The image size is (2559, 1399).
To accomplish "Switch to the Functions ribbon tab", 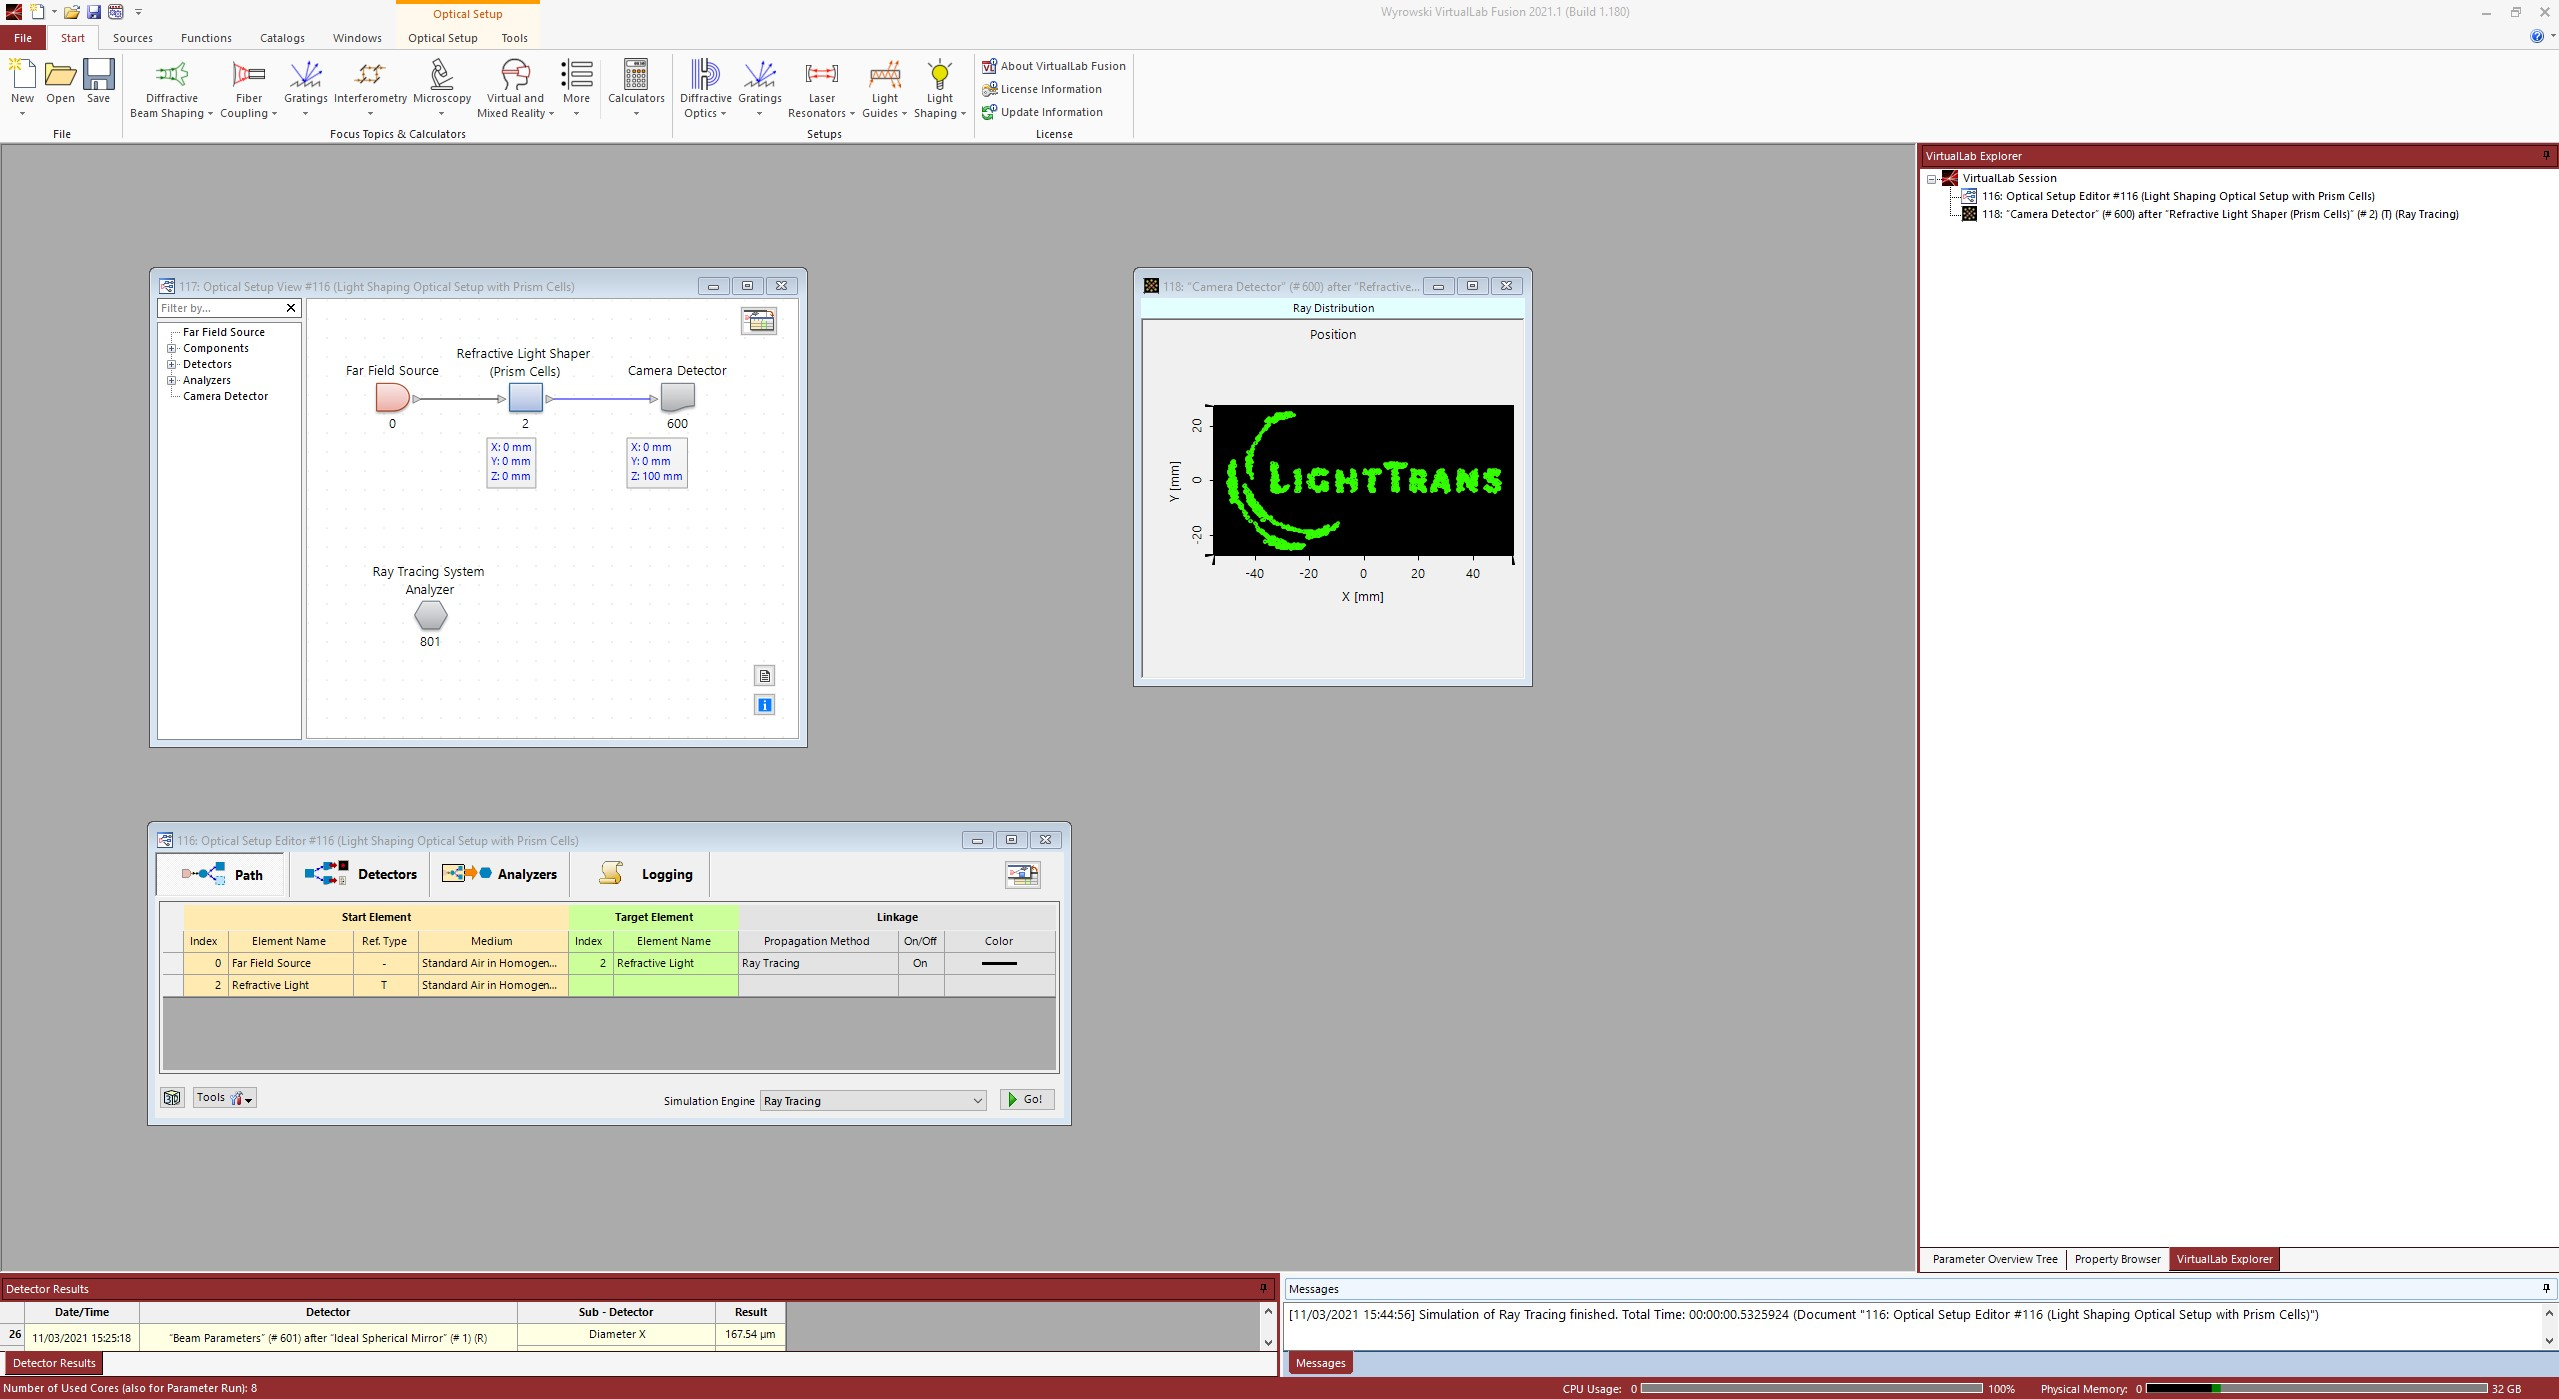I will pos(206,38).
